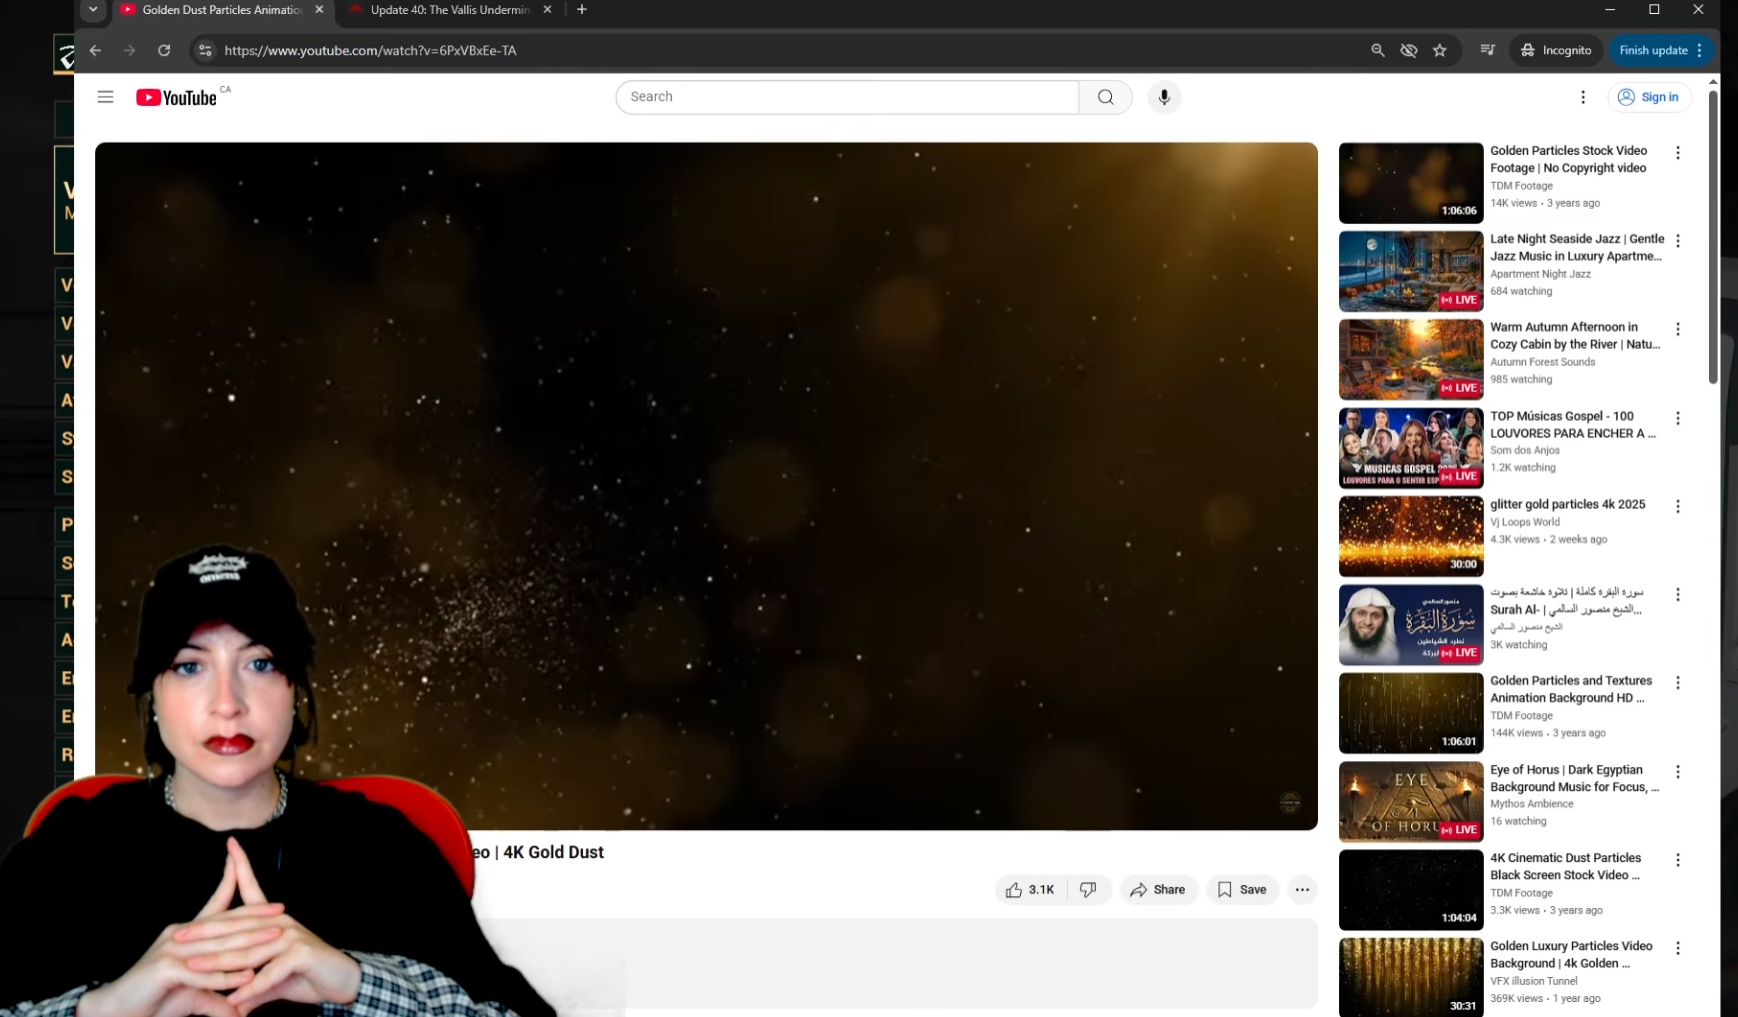
Task: Click the browser address bar URL
Action: (x=370, y=50)
